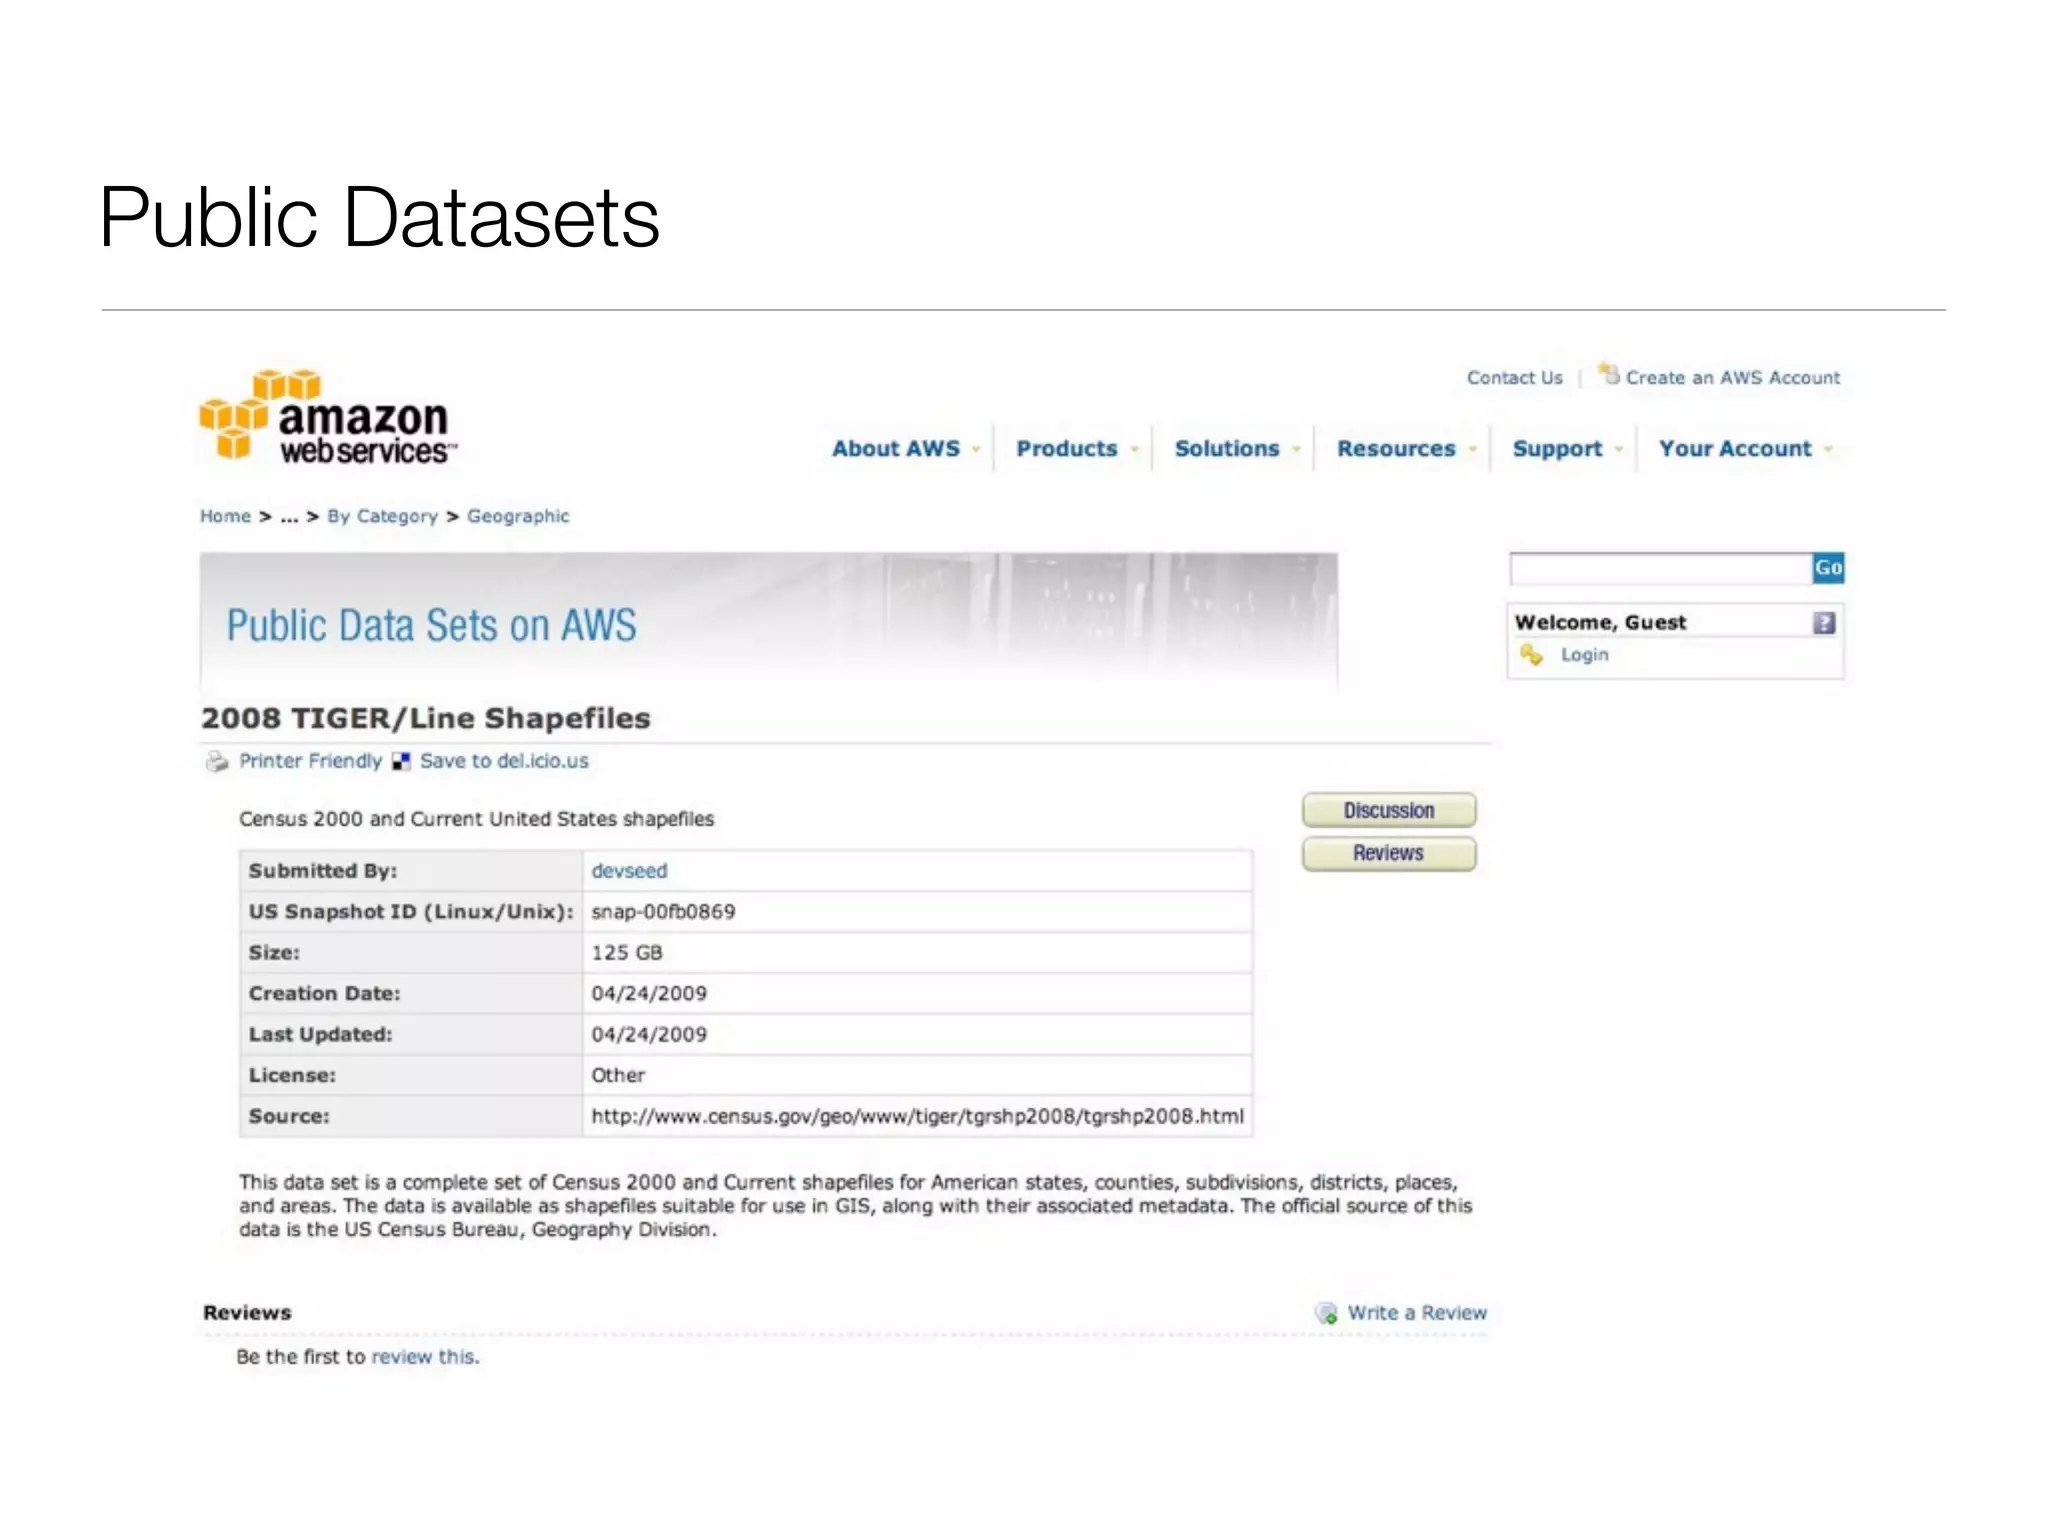Click Create an AWS Account link

tap(1732, 378)
